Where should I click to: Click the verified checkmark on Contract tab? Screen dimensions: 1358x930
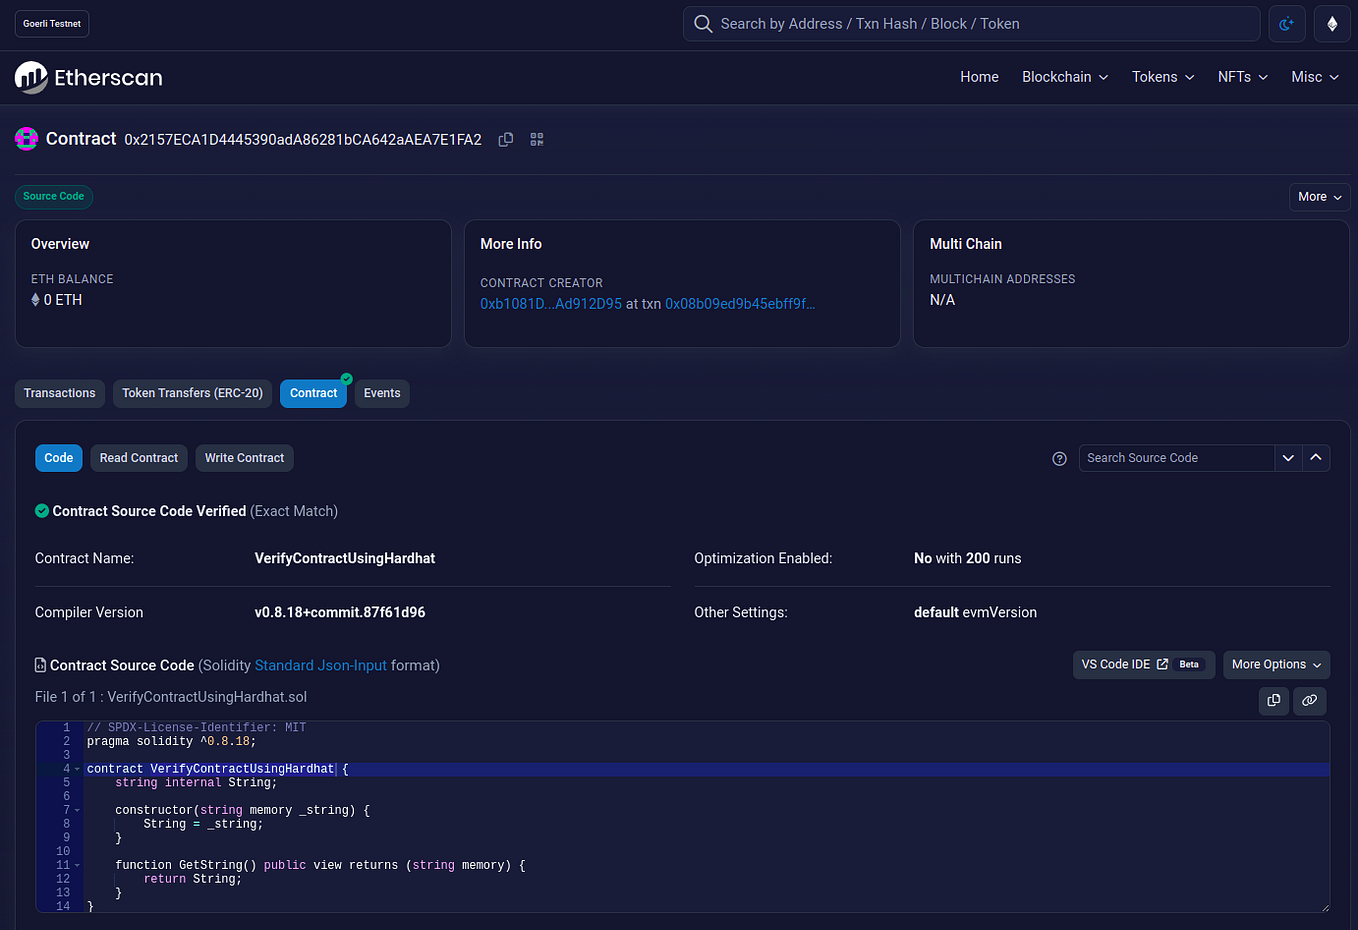[345, 379]
